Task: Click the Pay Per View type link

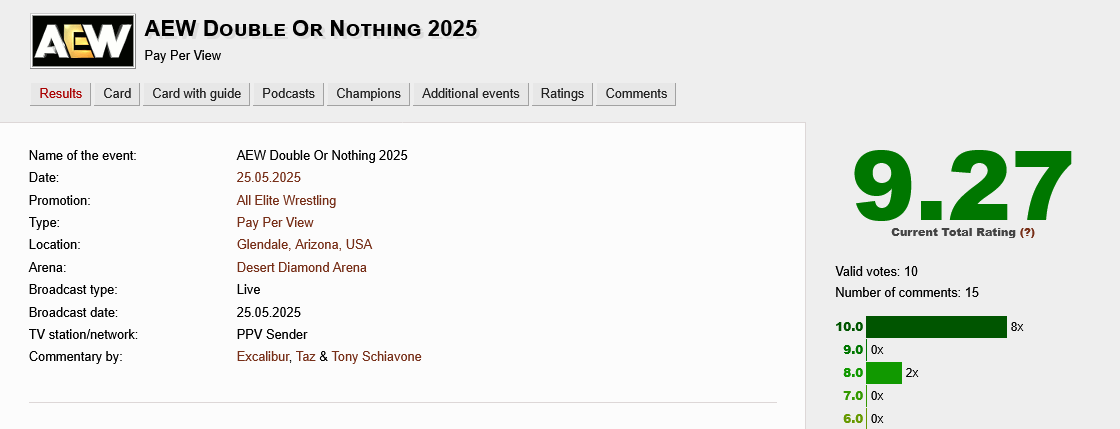Action: click(x=275, y=222)
